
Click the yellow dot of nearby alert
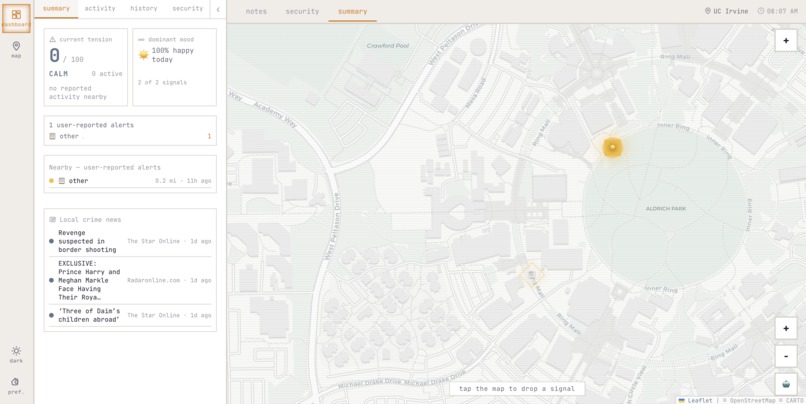pyautogui.click(x=51, y=181)
